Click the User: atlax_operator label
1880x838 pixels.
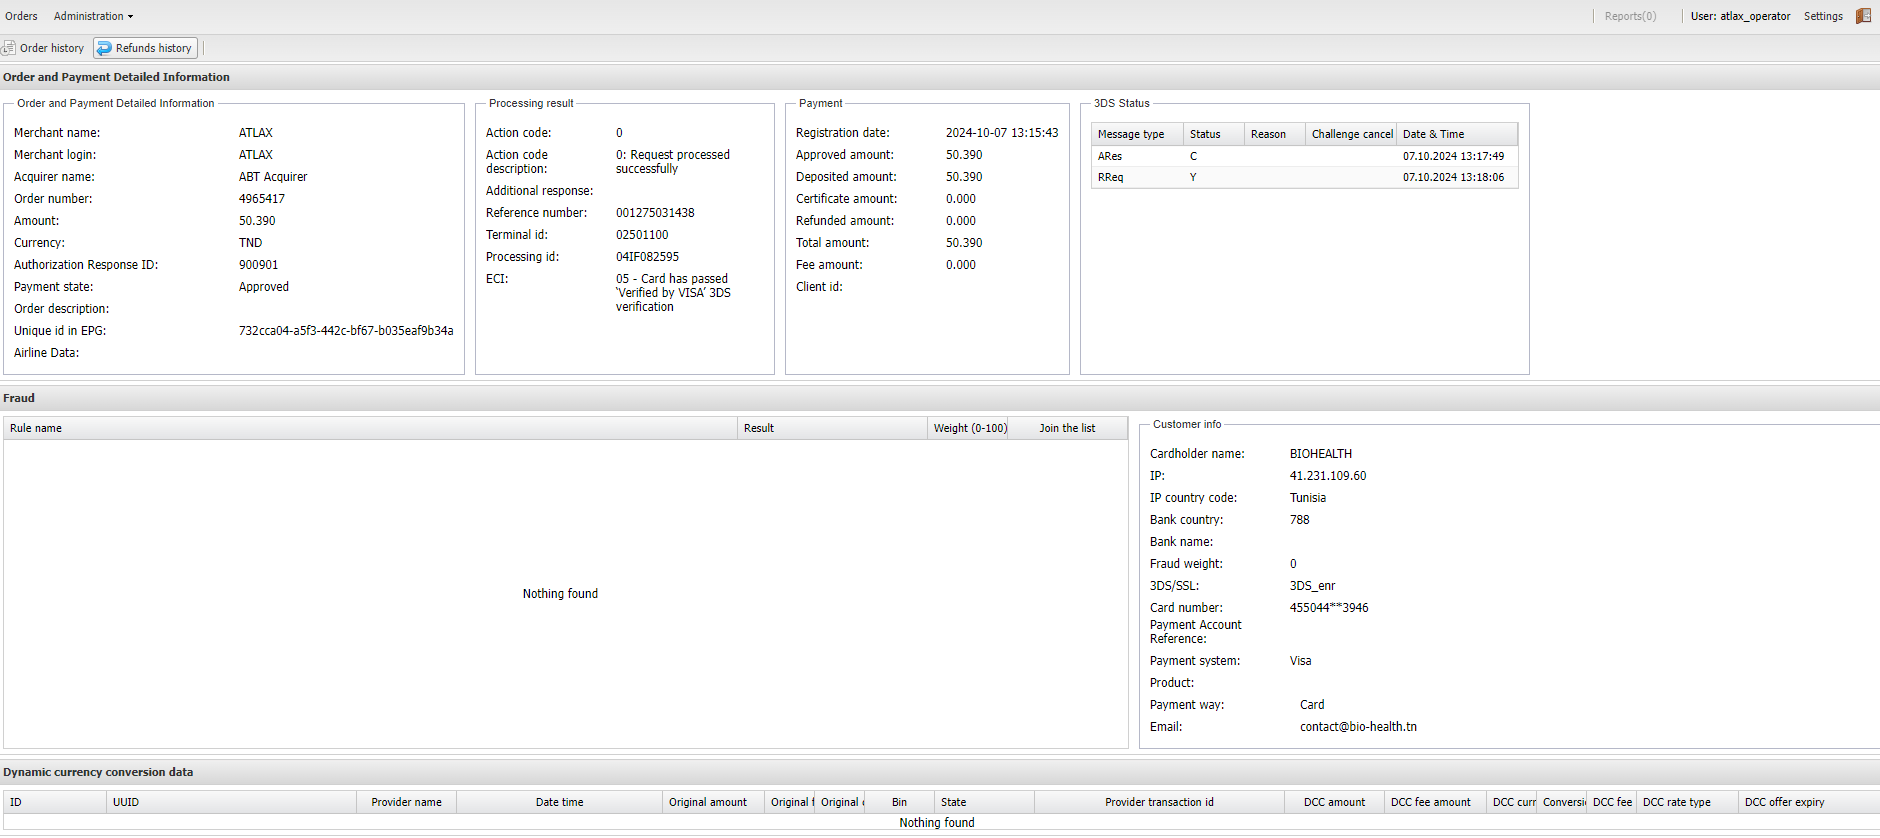point(1740,16)
